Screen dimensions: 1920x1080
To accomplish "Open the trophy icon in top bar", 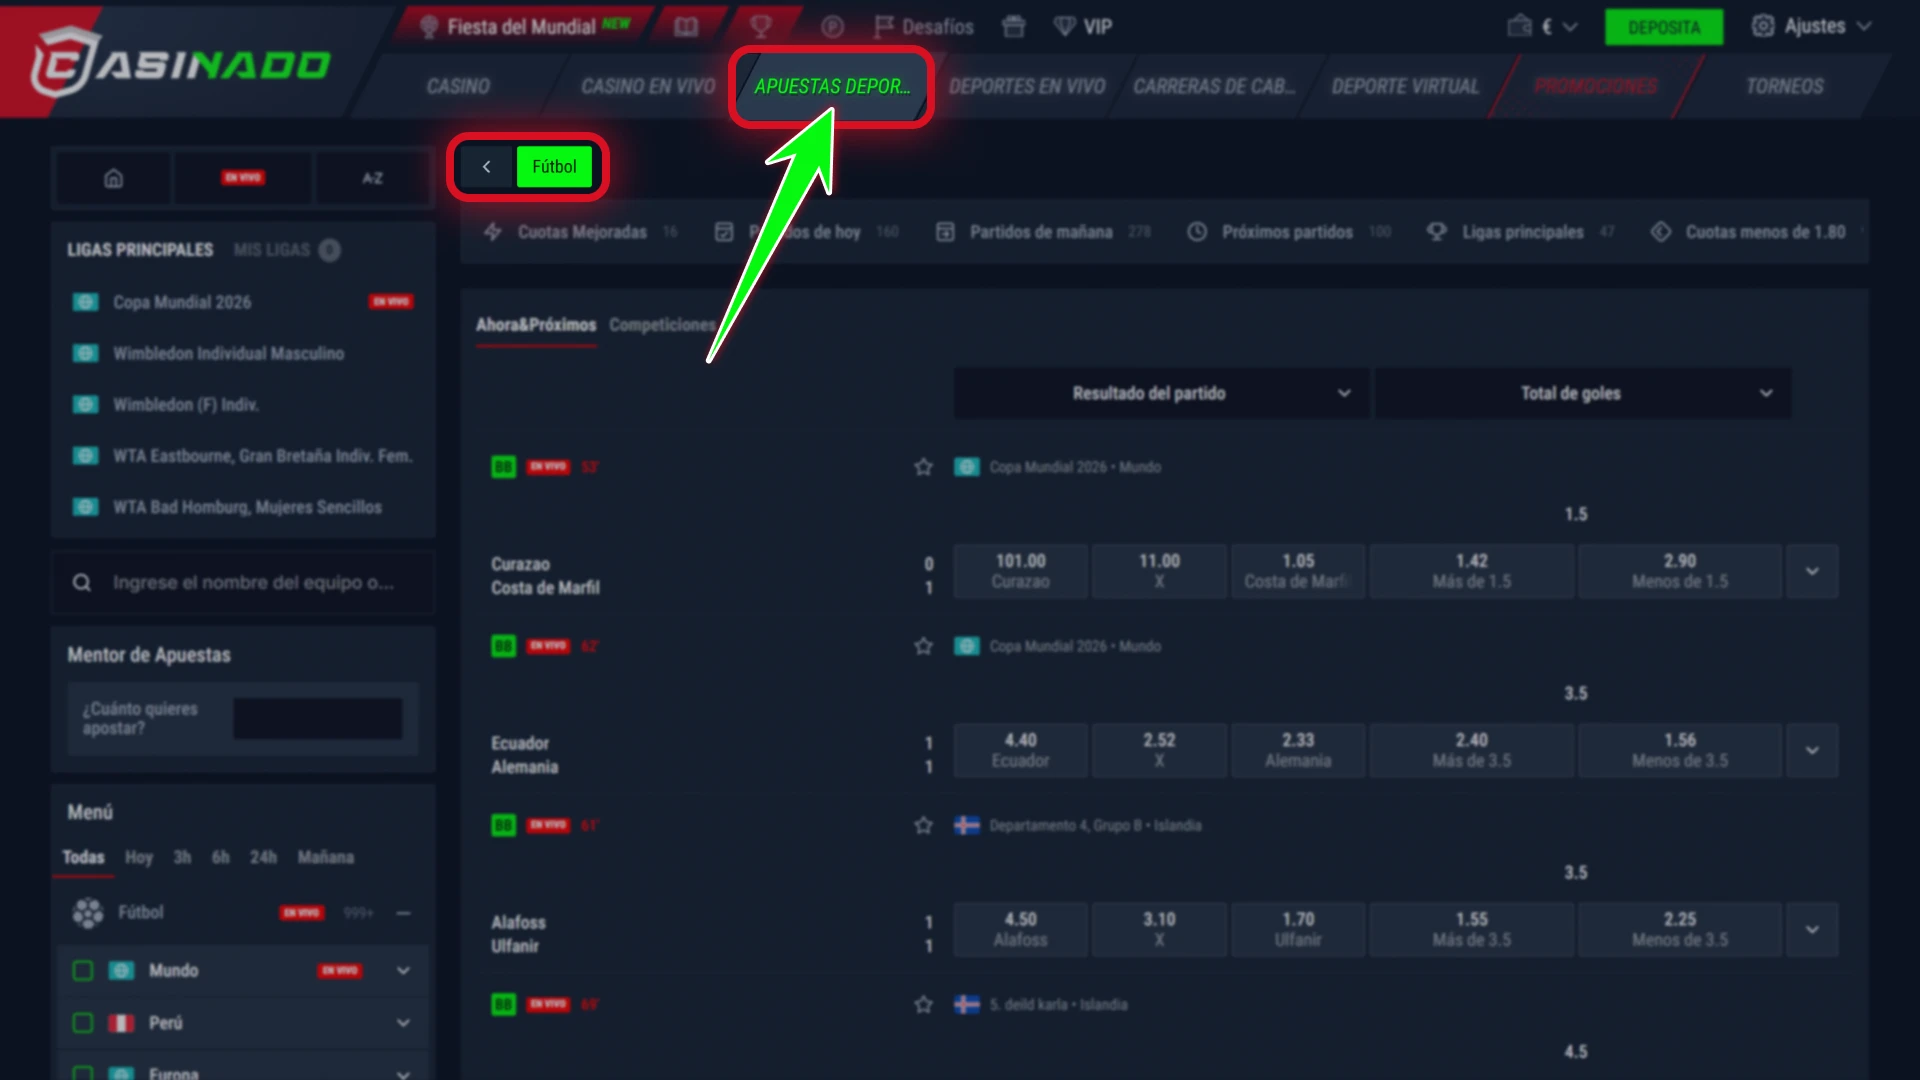I will point(761,27).
